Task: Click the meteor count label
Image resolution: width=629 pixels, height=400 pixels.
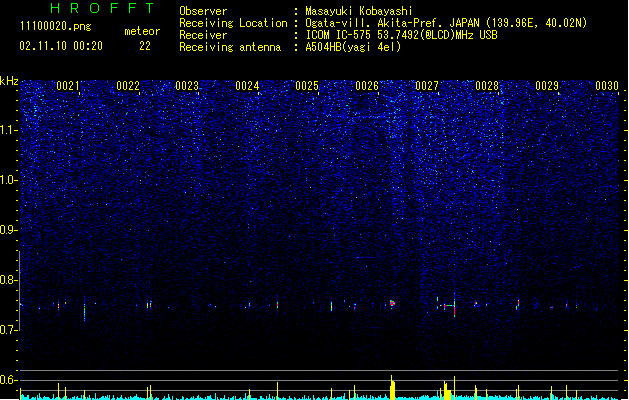Action: [x=142, y=31]
